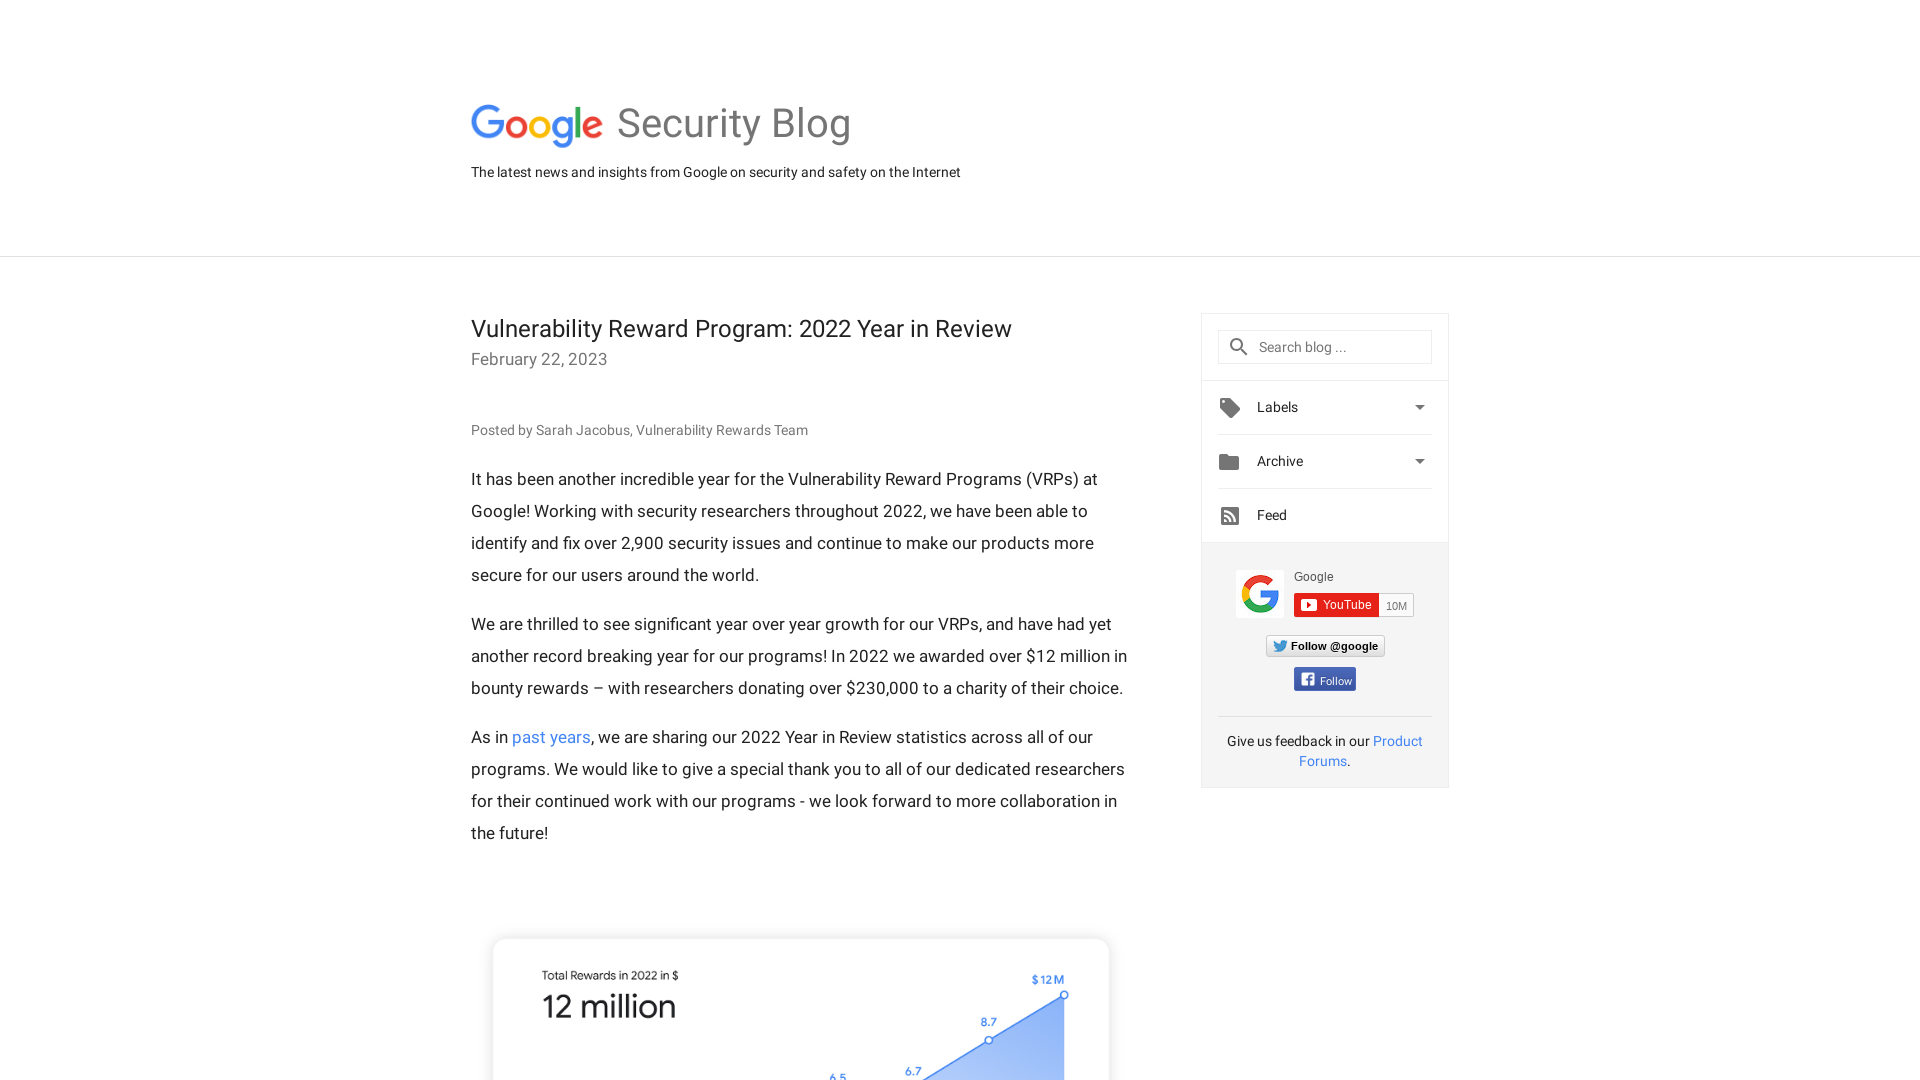Click the Archive folder icon
1920x1080 pixels.
[x=1229, y=460]
